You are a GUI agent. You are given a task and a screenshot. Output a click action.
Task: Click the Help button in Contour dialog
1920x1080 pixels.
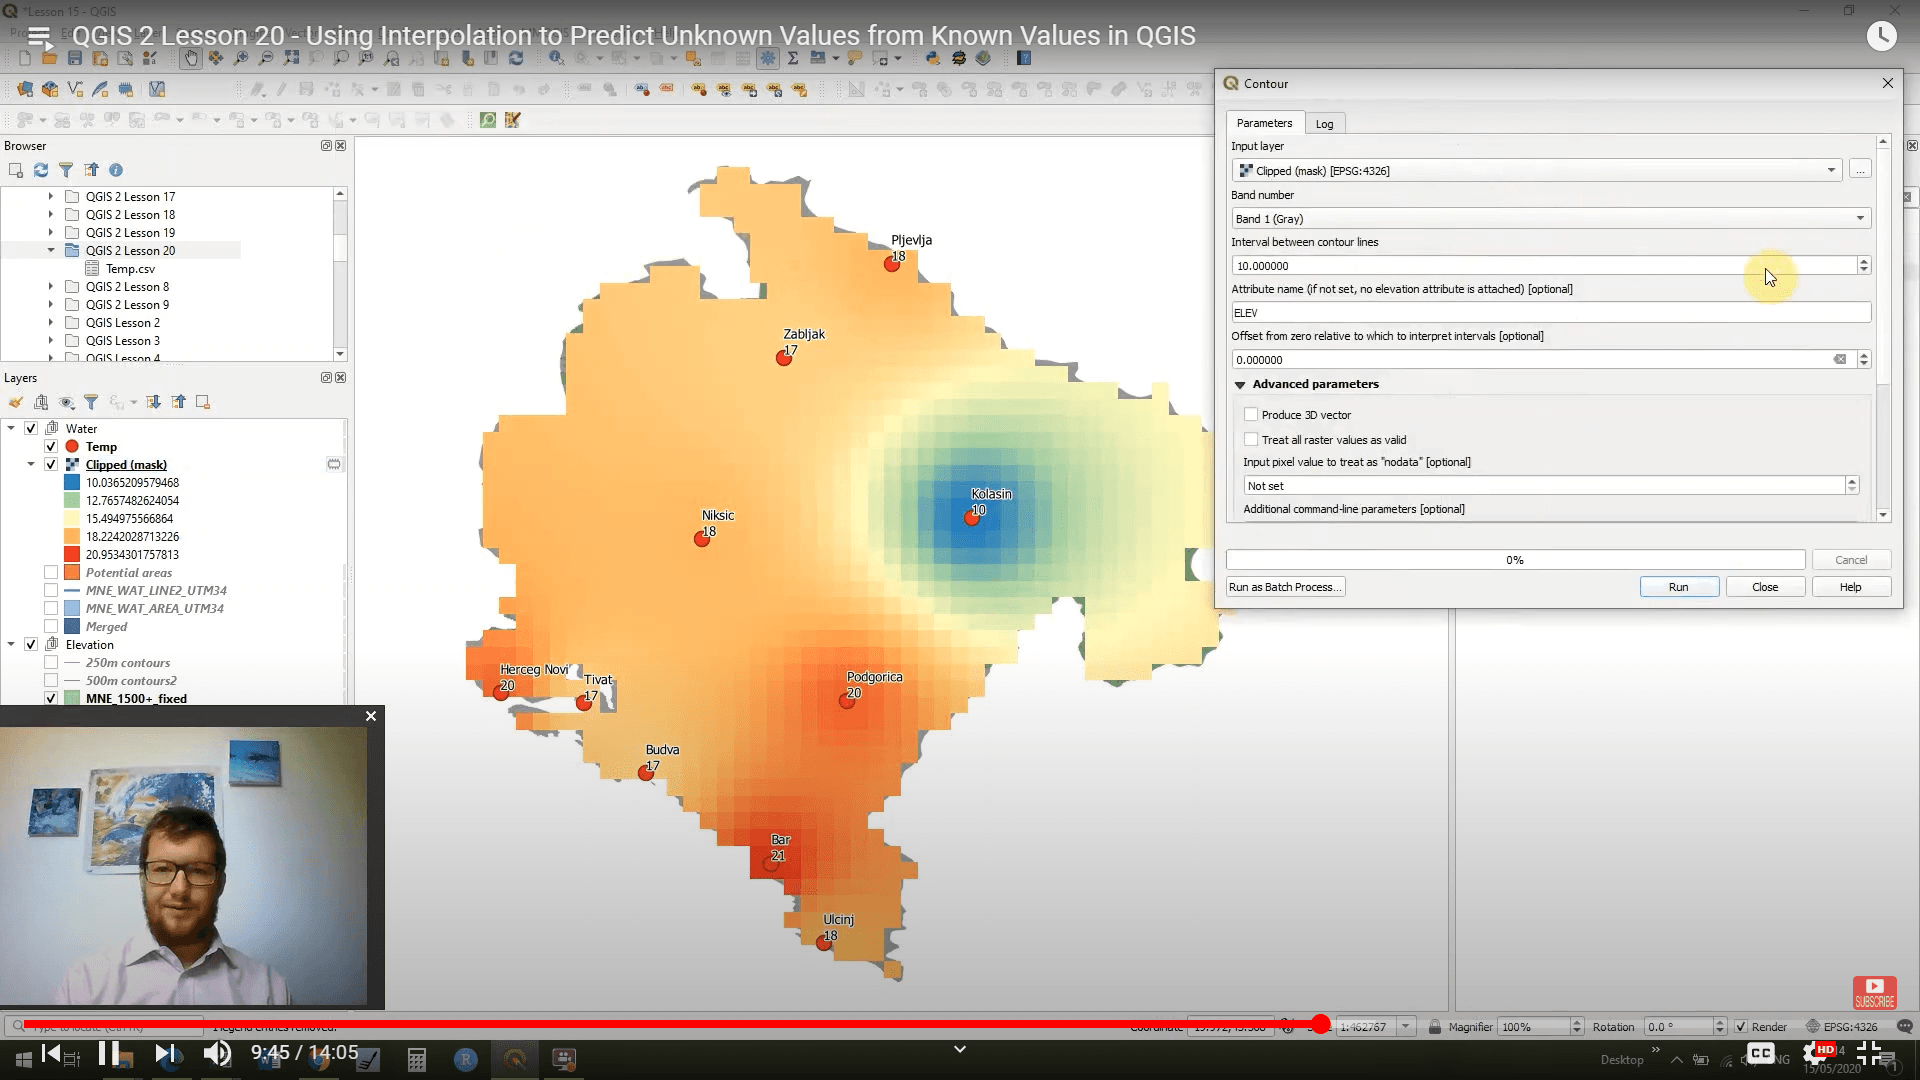tap(1851, 587)
